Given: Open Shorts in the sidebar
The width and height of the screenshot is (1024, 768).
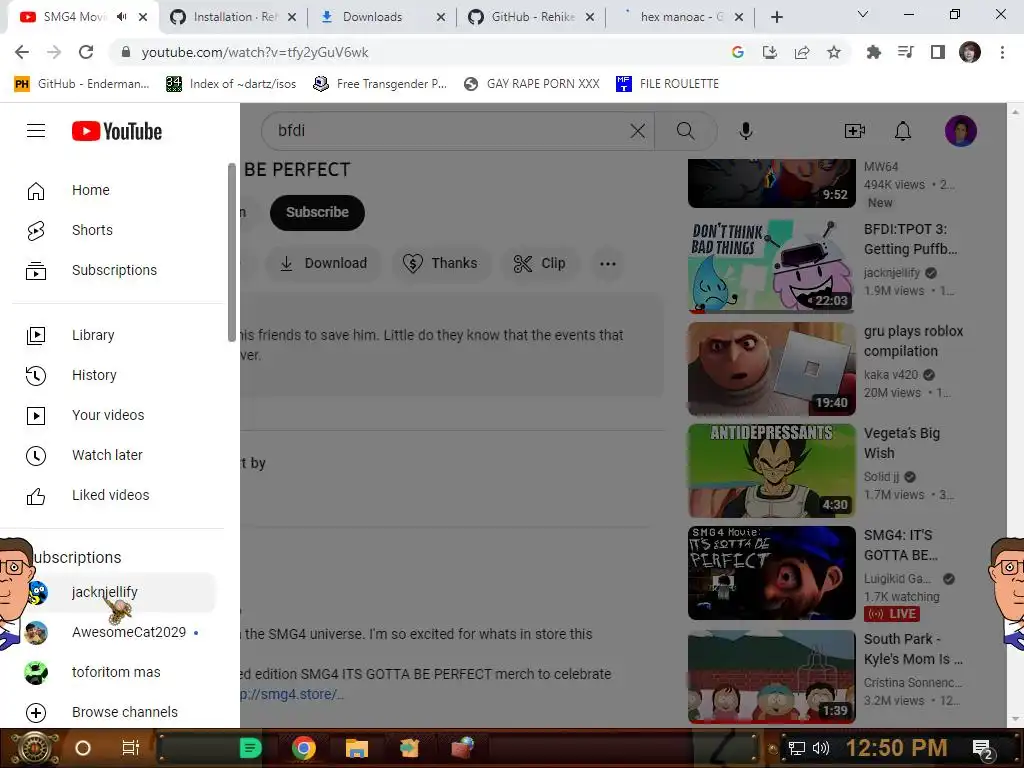Looking at the screenshot, I should (118, 230).
